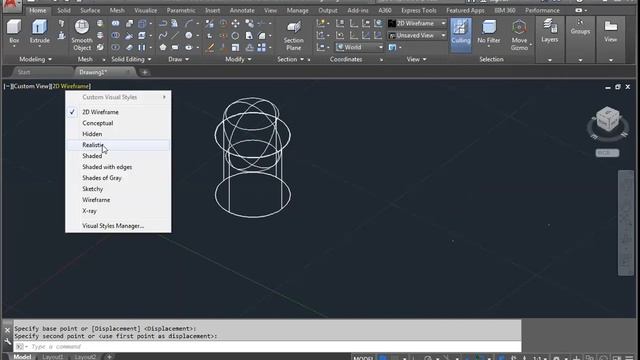This screenshot has width=640, height=360.
Task: Select Sketchy visual style
Action: 118,189
